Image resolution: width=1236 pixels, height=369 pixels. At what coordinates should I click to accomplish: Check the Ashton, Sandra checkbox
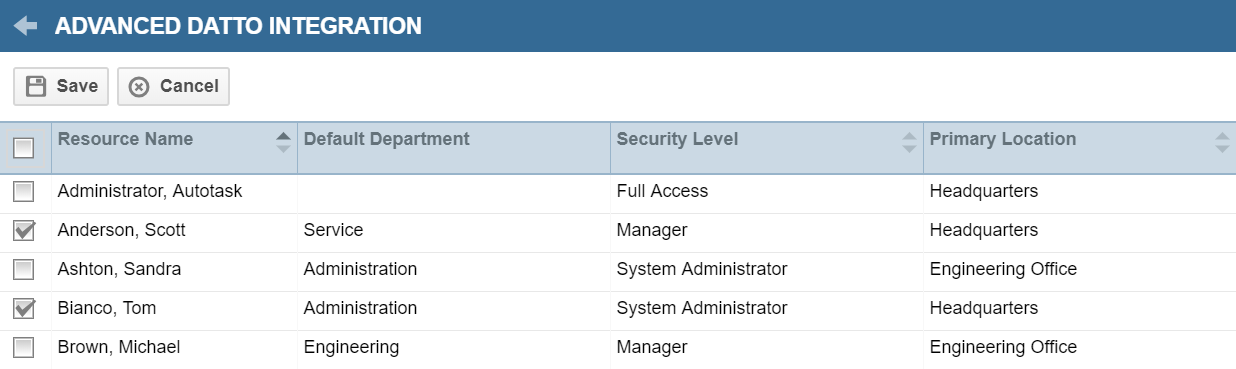coord(23,269)
